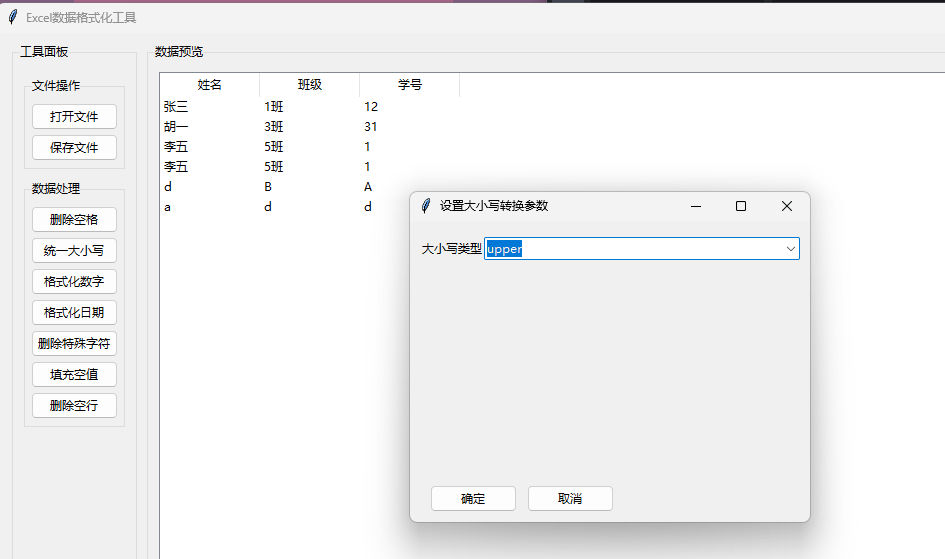Click the 删除空行 button
The height and width of the screenshot is (559, 945).
coord(74,405)
